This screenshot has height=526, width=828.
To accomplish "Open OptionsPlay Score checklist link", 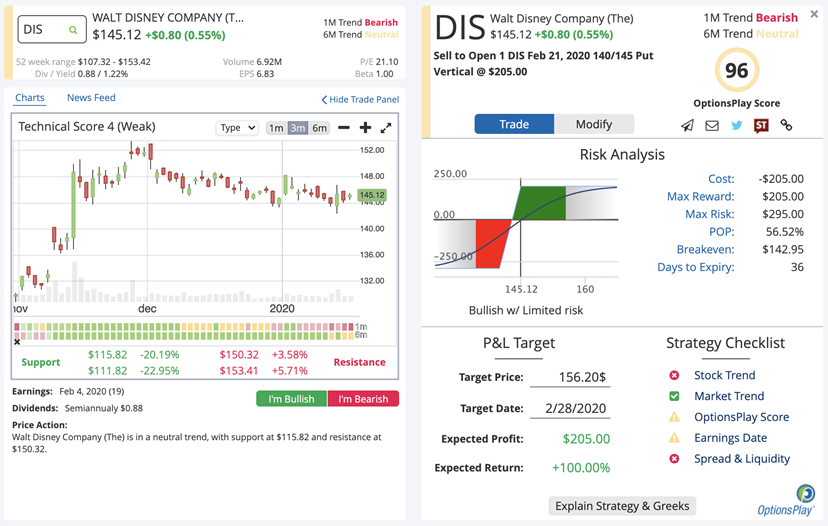I will click(741, 417).
